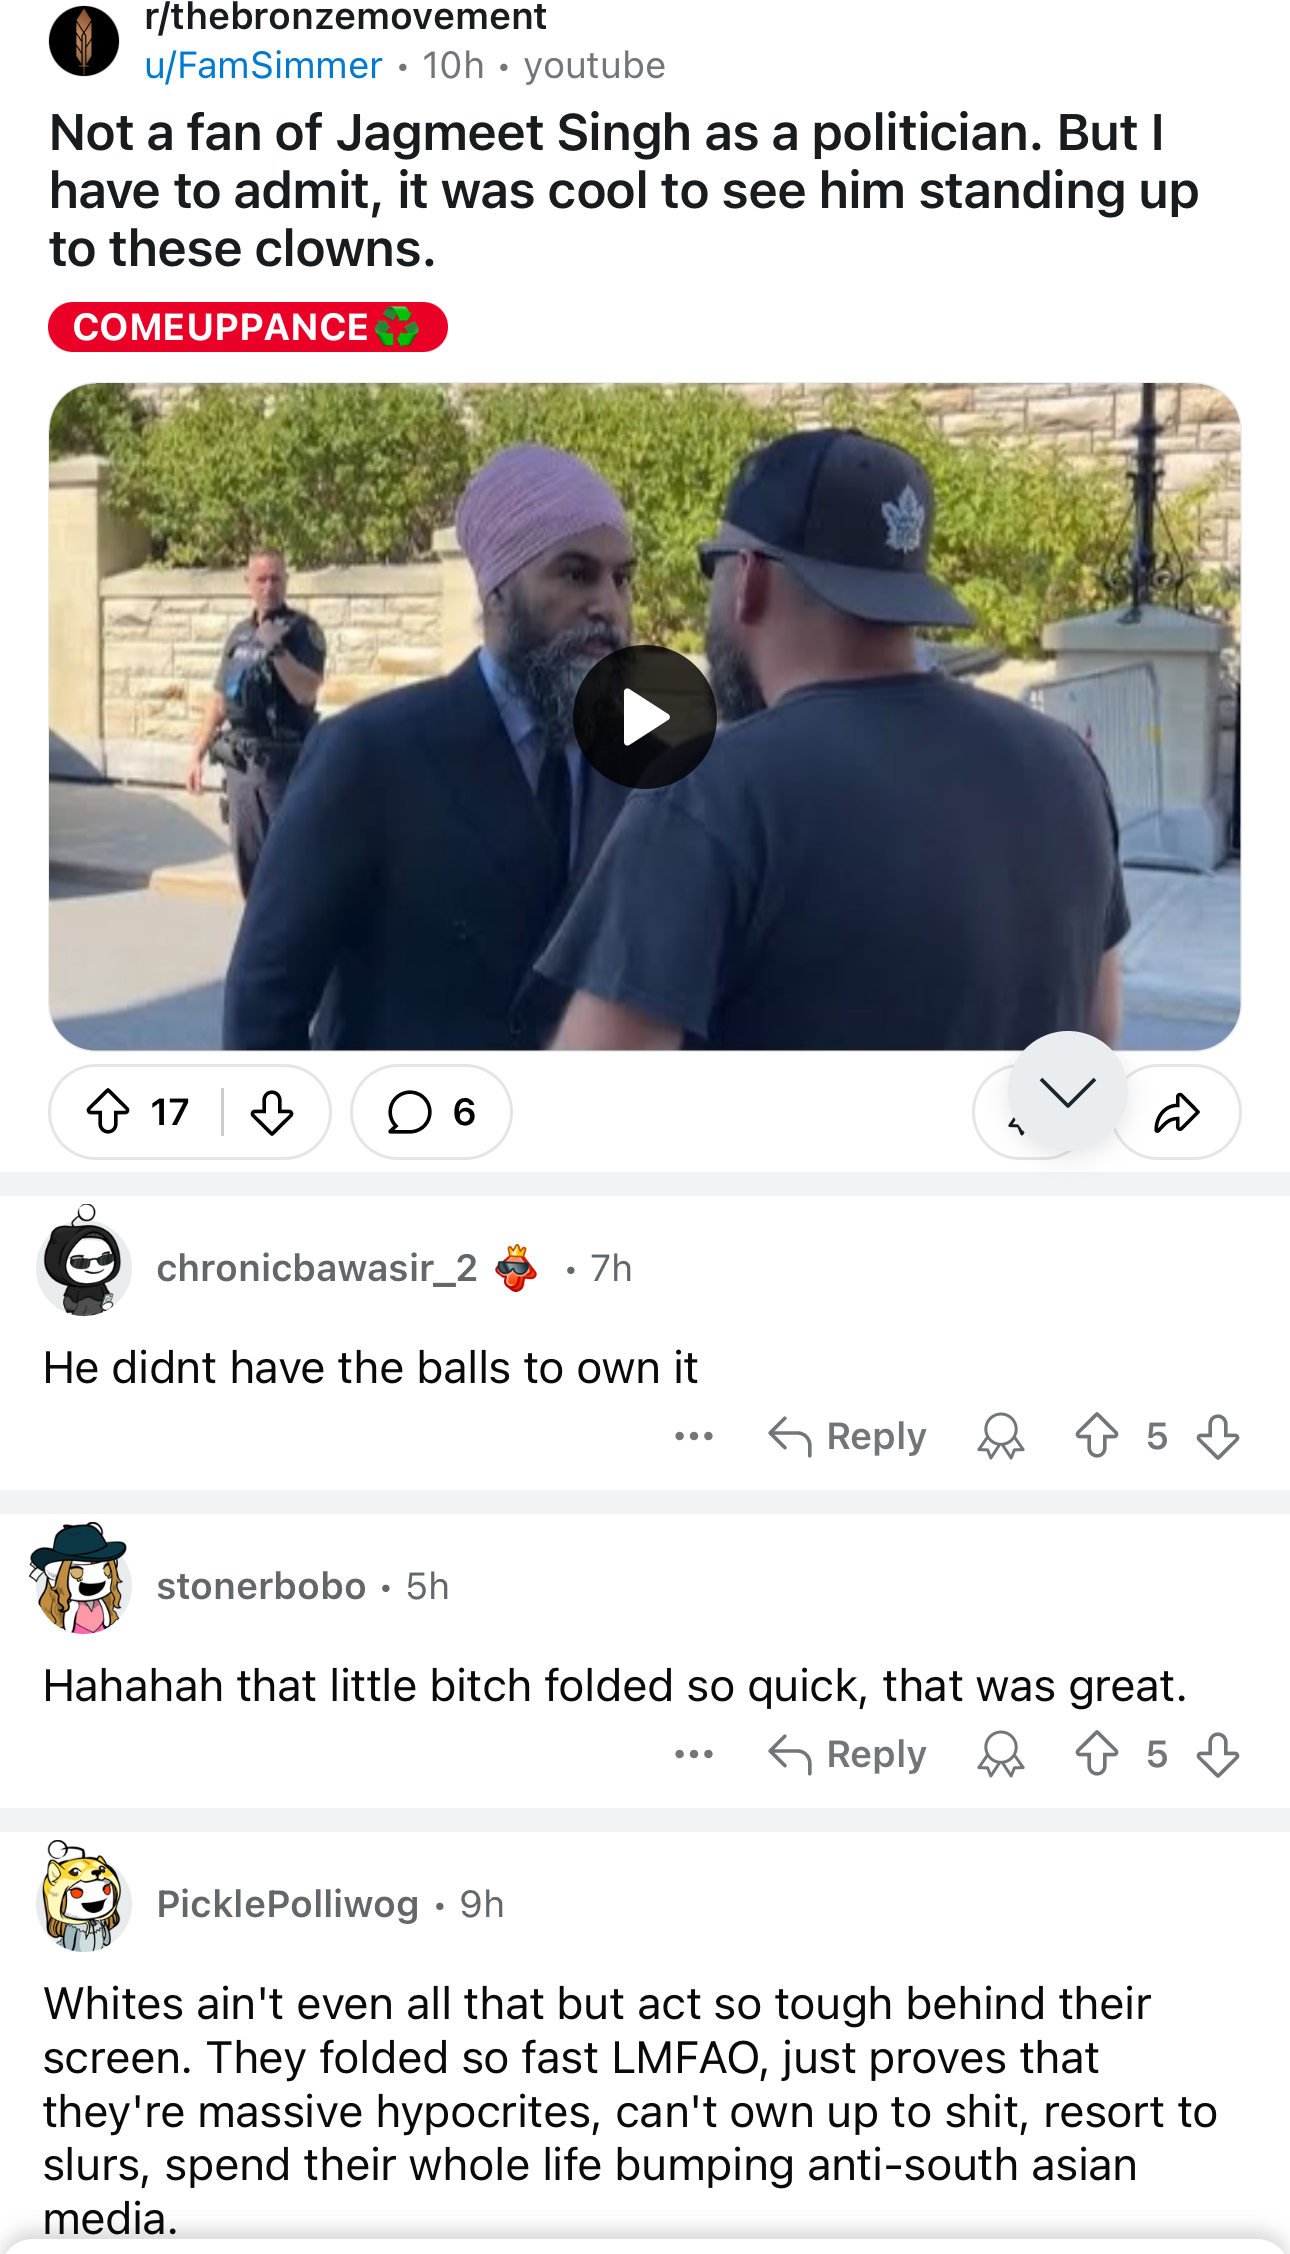
Task: Expand the floating chevron-down button
Action: [x=1067, y=1091]
